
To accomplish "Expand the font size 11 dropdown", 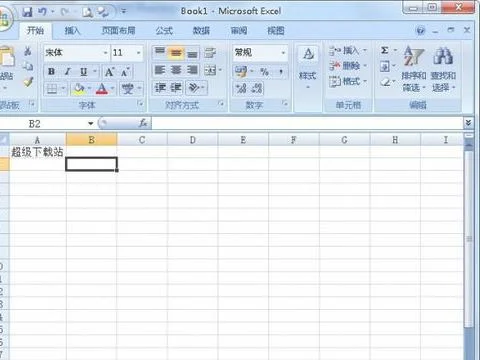I will 138,53.
